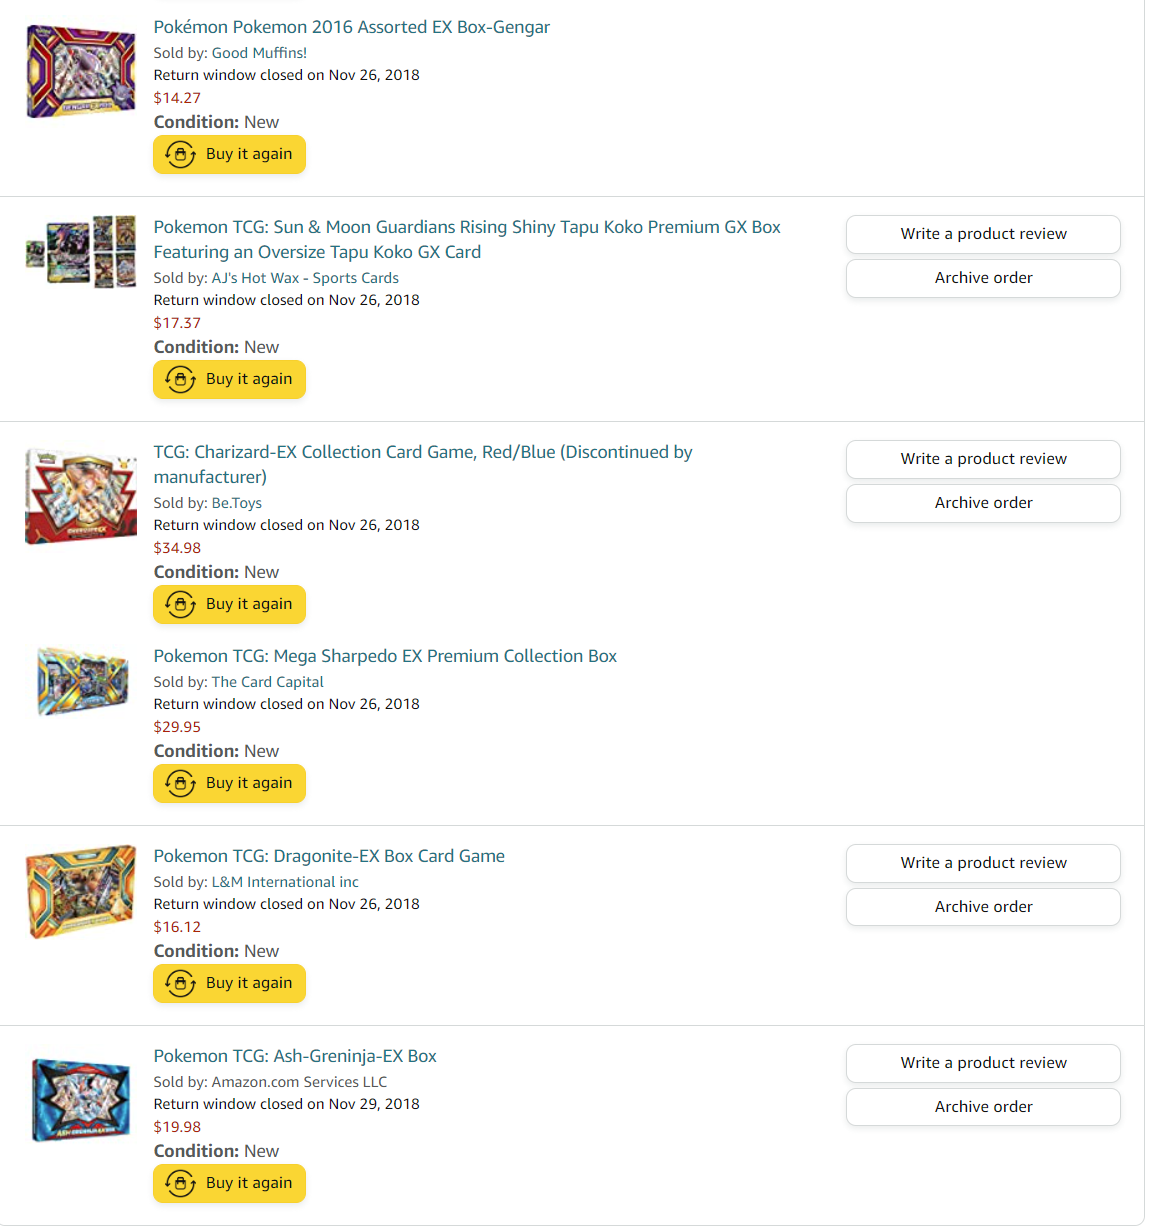Buy the Gengar EX Box again
This screenshot has height=1231, width=1162.
click(229, 155)
